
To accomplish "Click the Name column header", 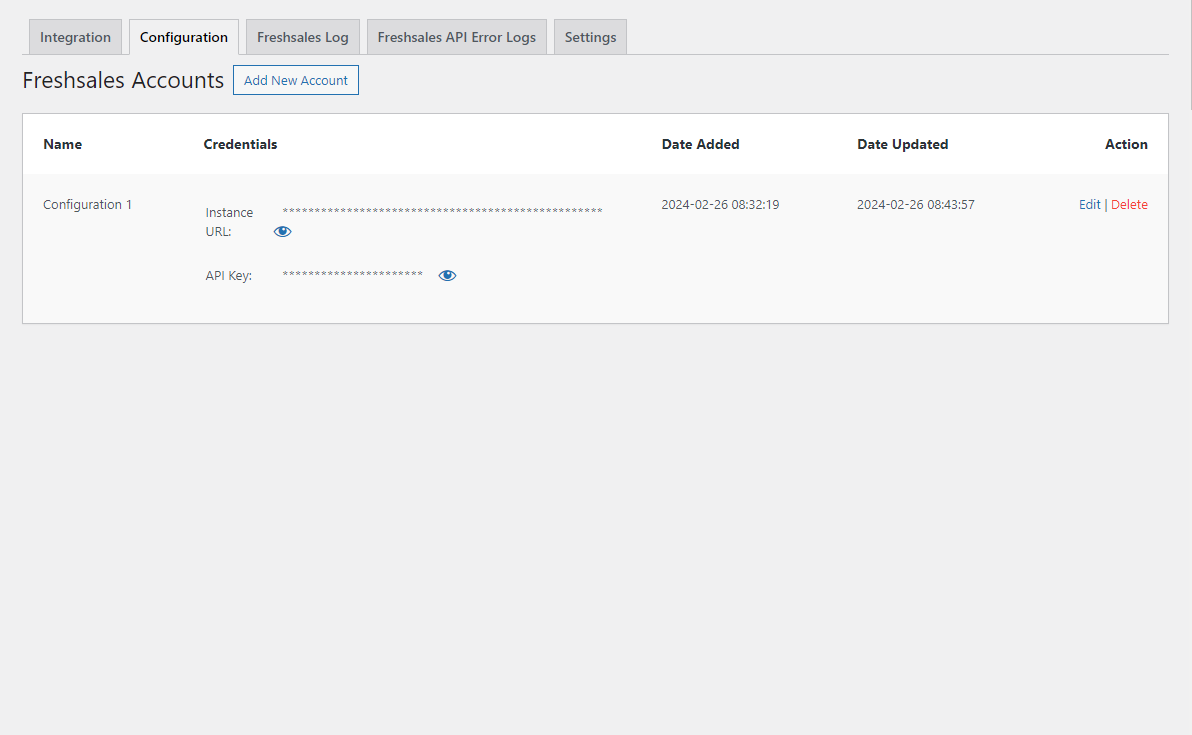I will pos(62,144).
